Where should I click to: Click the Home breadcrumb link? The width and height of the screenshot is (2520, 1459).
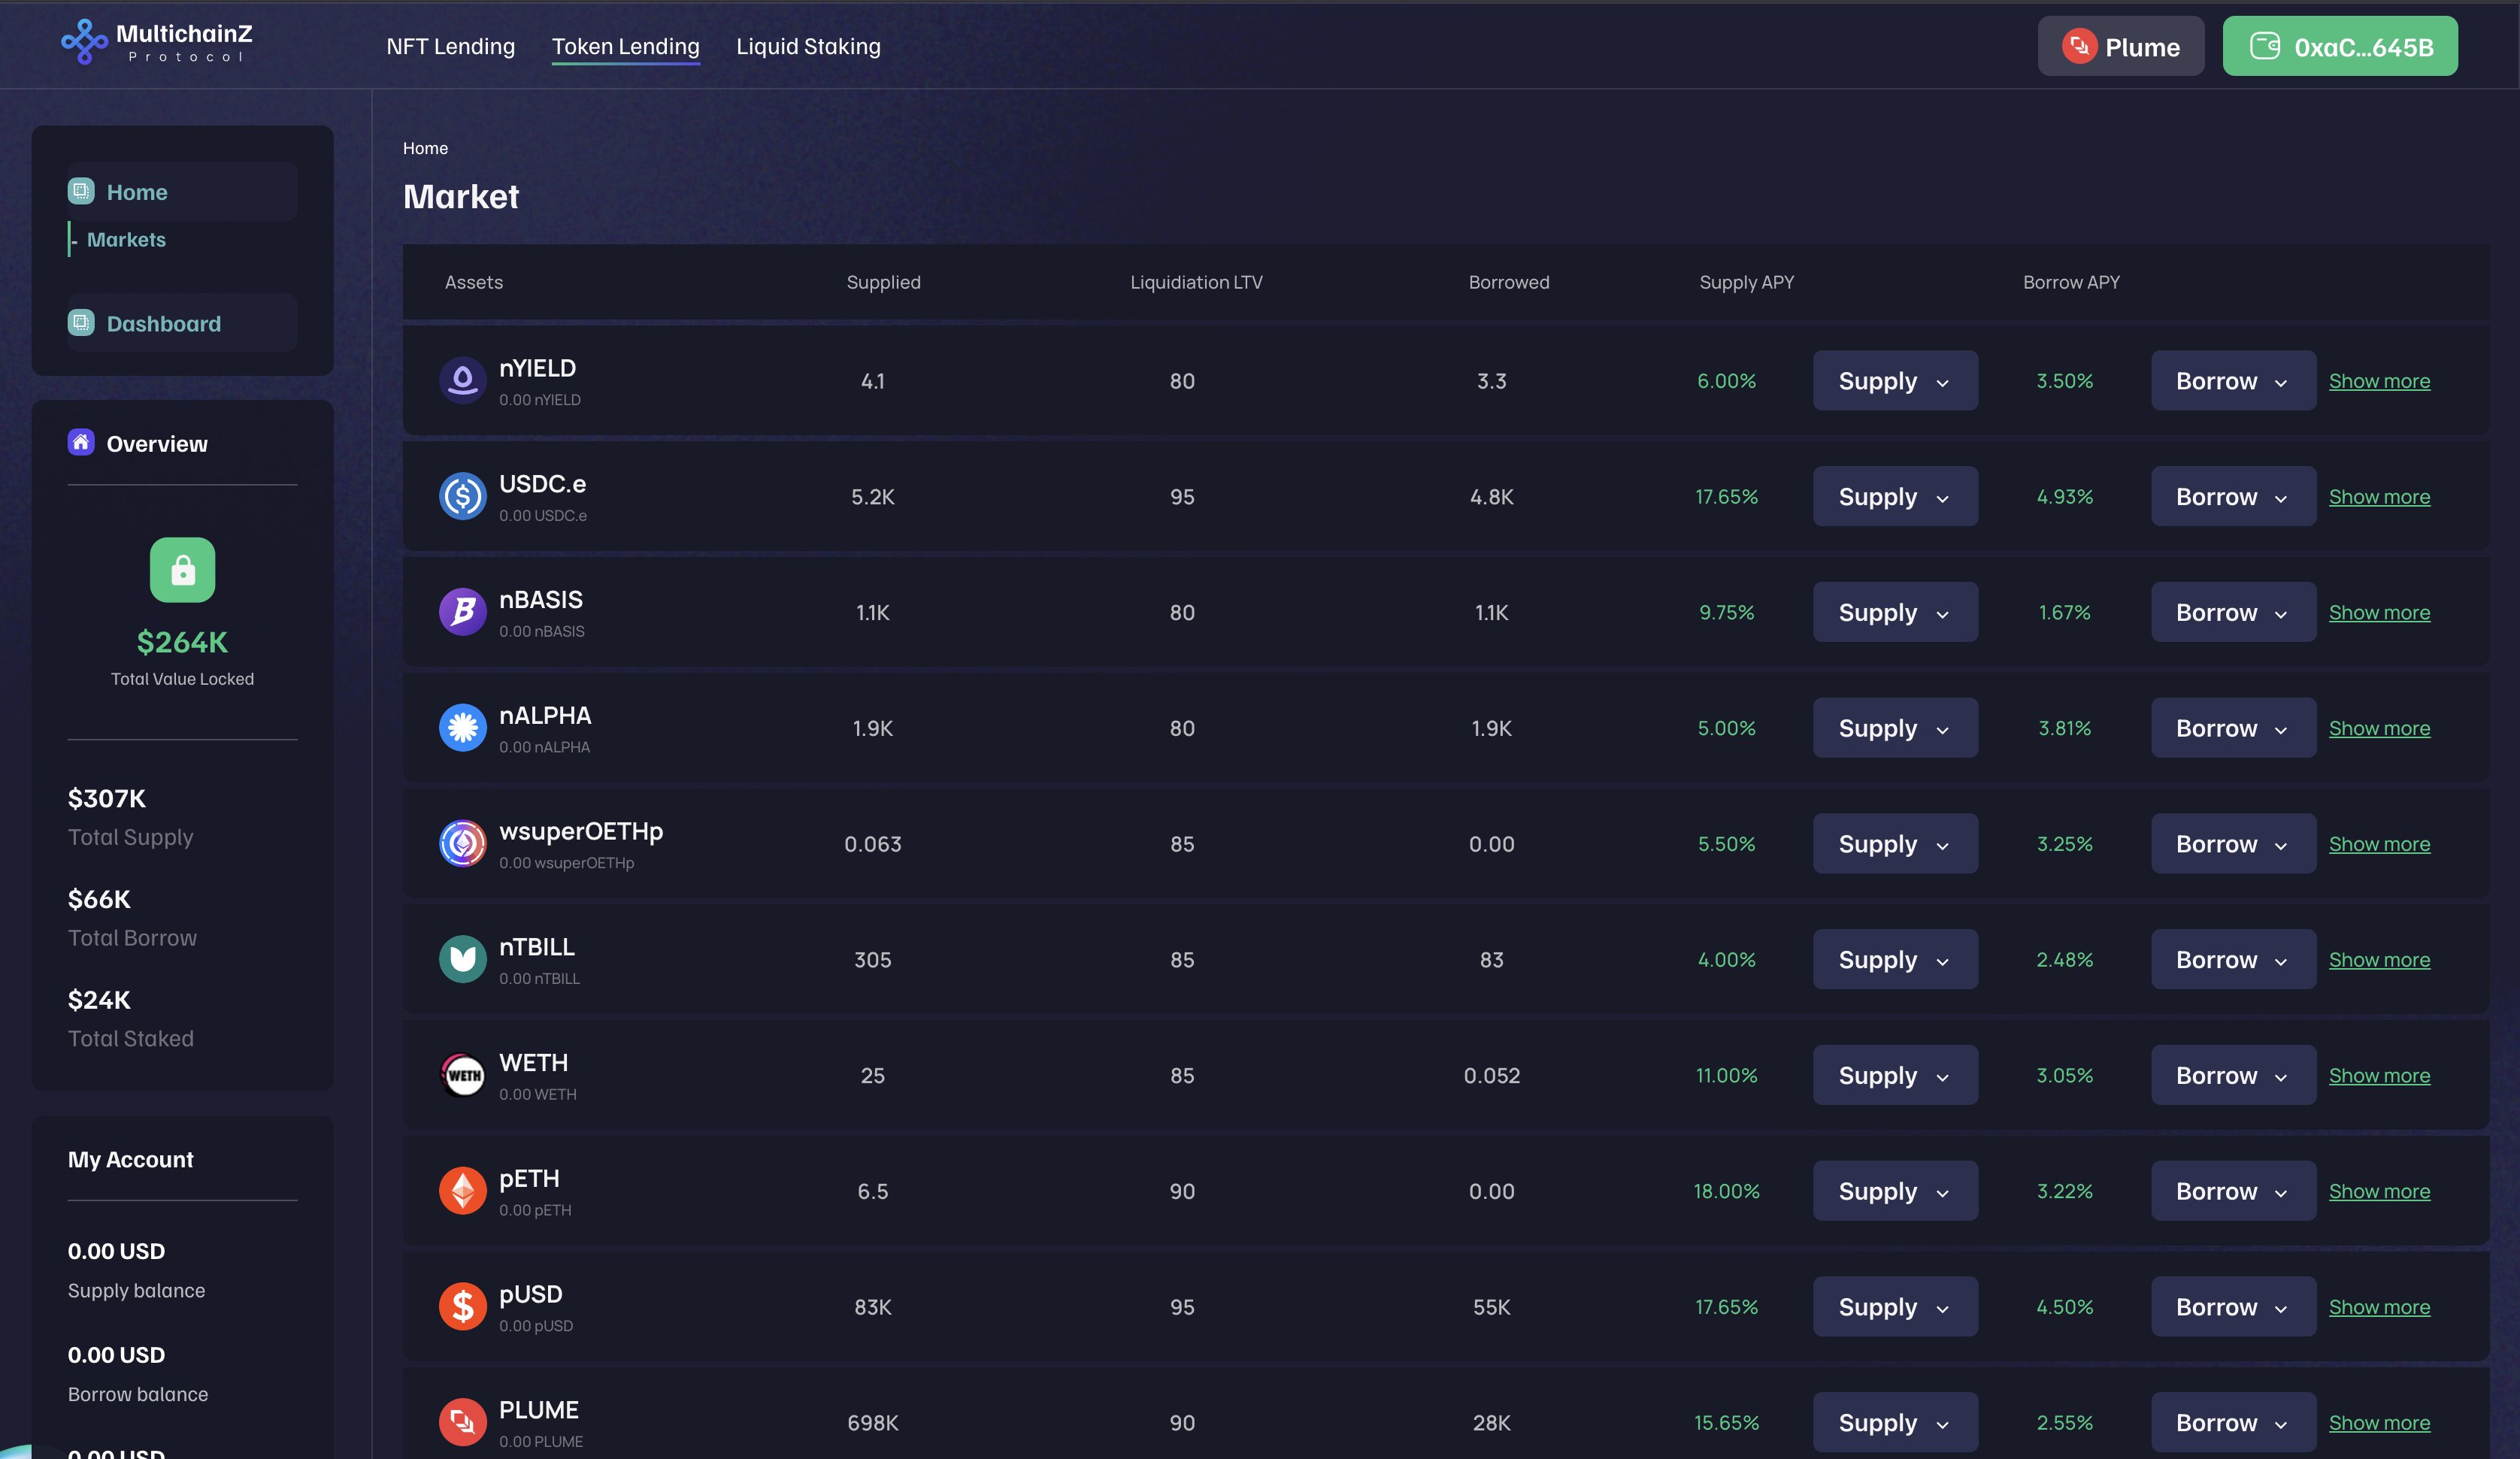pos(425,147)
